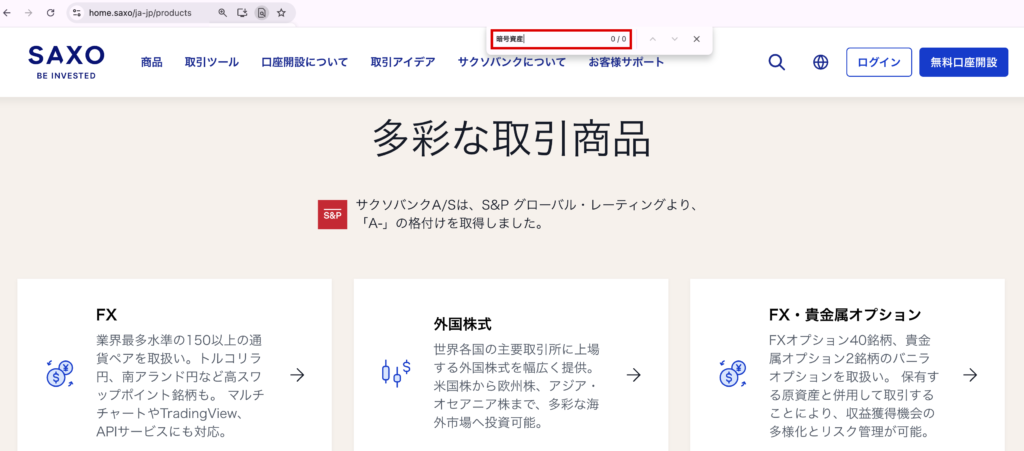Click the browser back arrow

pos(7,12)
